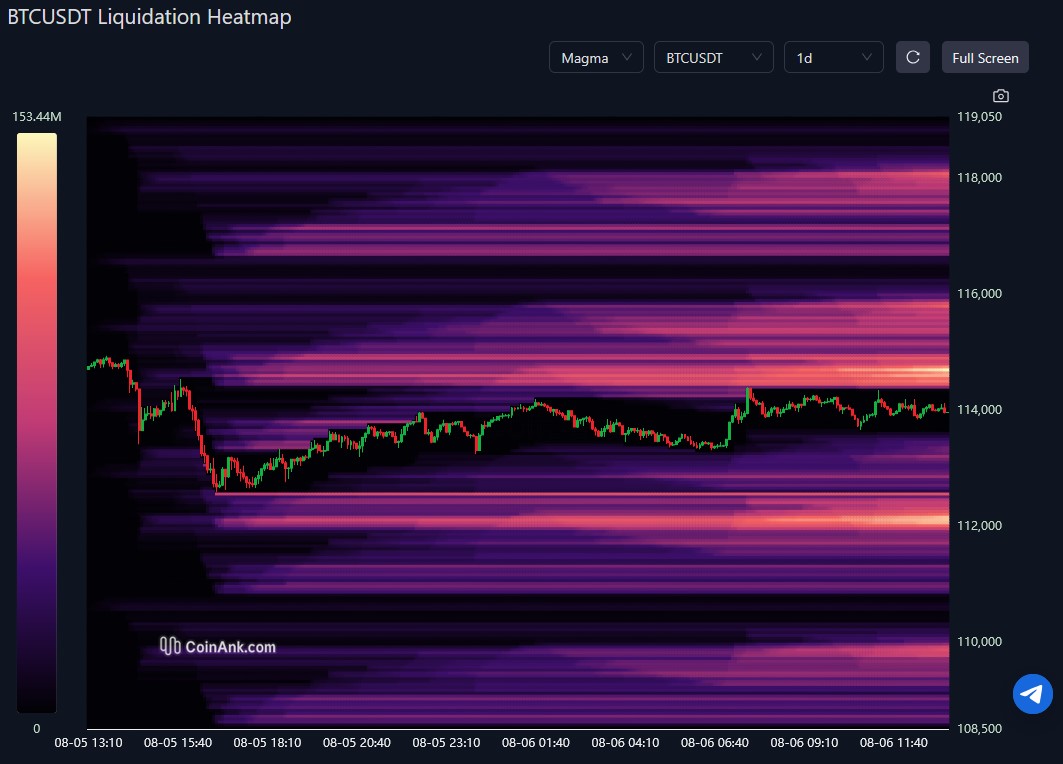Open the Telegram chat bubble

(x=1032, y=693)
